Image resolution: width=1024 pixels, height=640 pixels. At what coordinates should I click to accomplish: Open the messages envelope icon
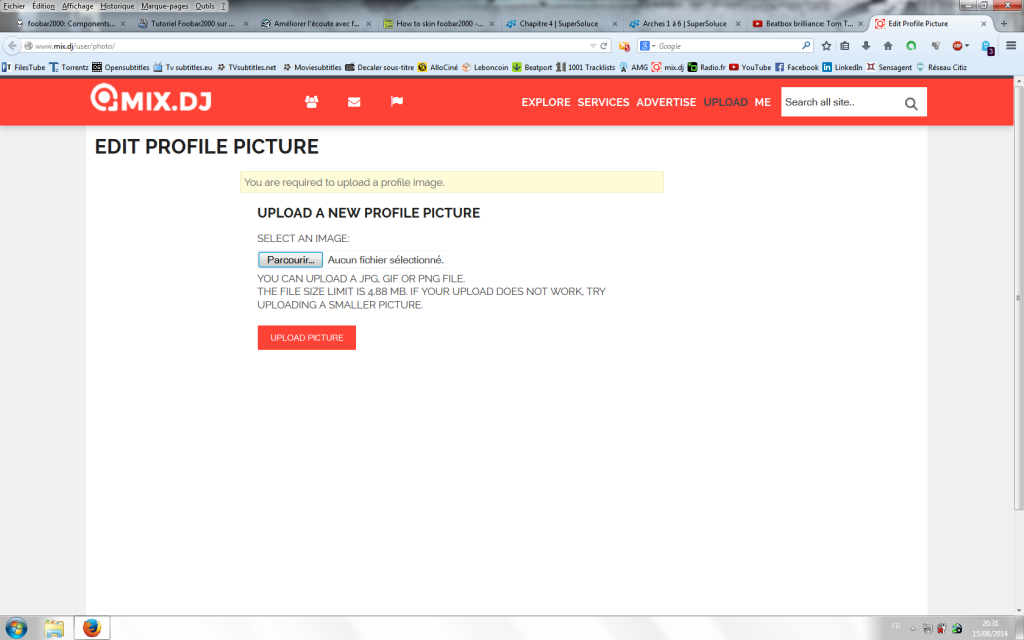[x=354, y=102]
